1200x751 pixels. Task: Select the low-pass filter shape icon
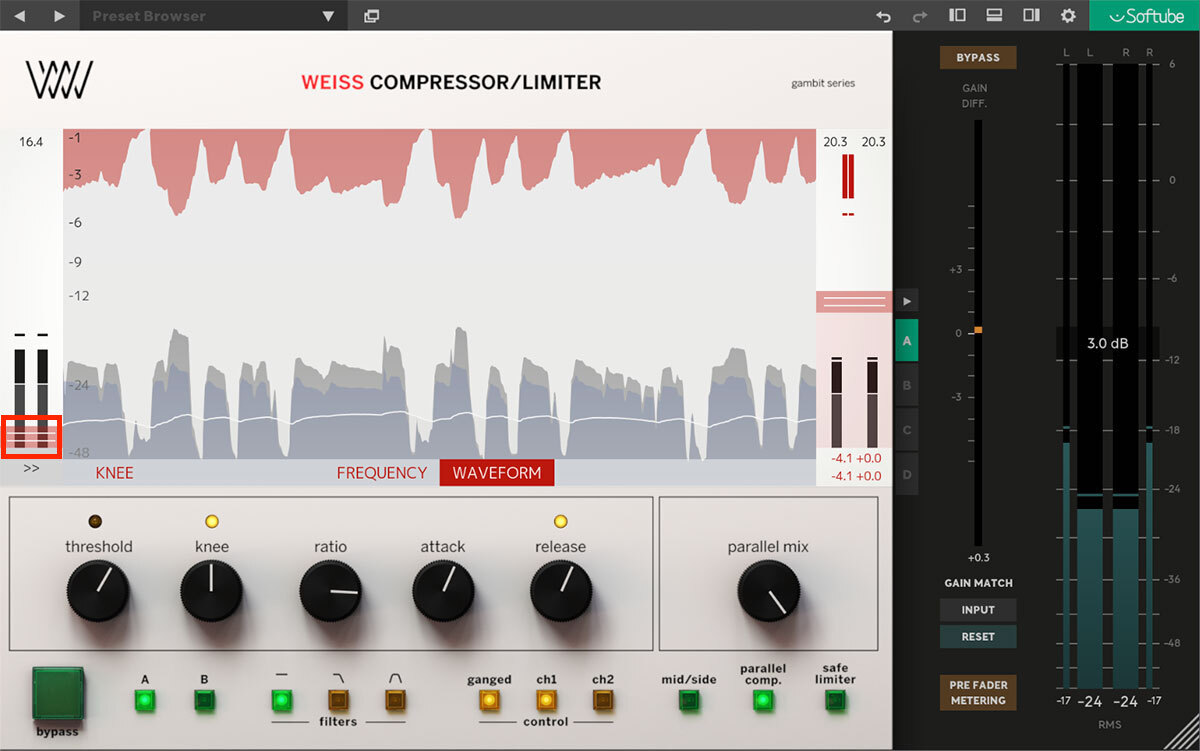click(338, 700)
